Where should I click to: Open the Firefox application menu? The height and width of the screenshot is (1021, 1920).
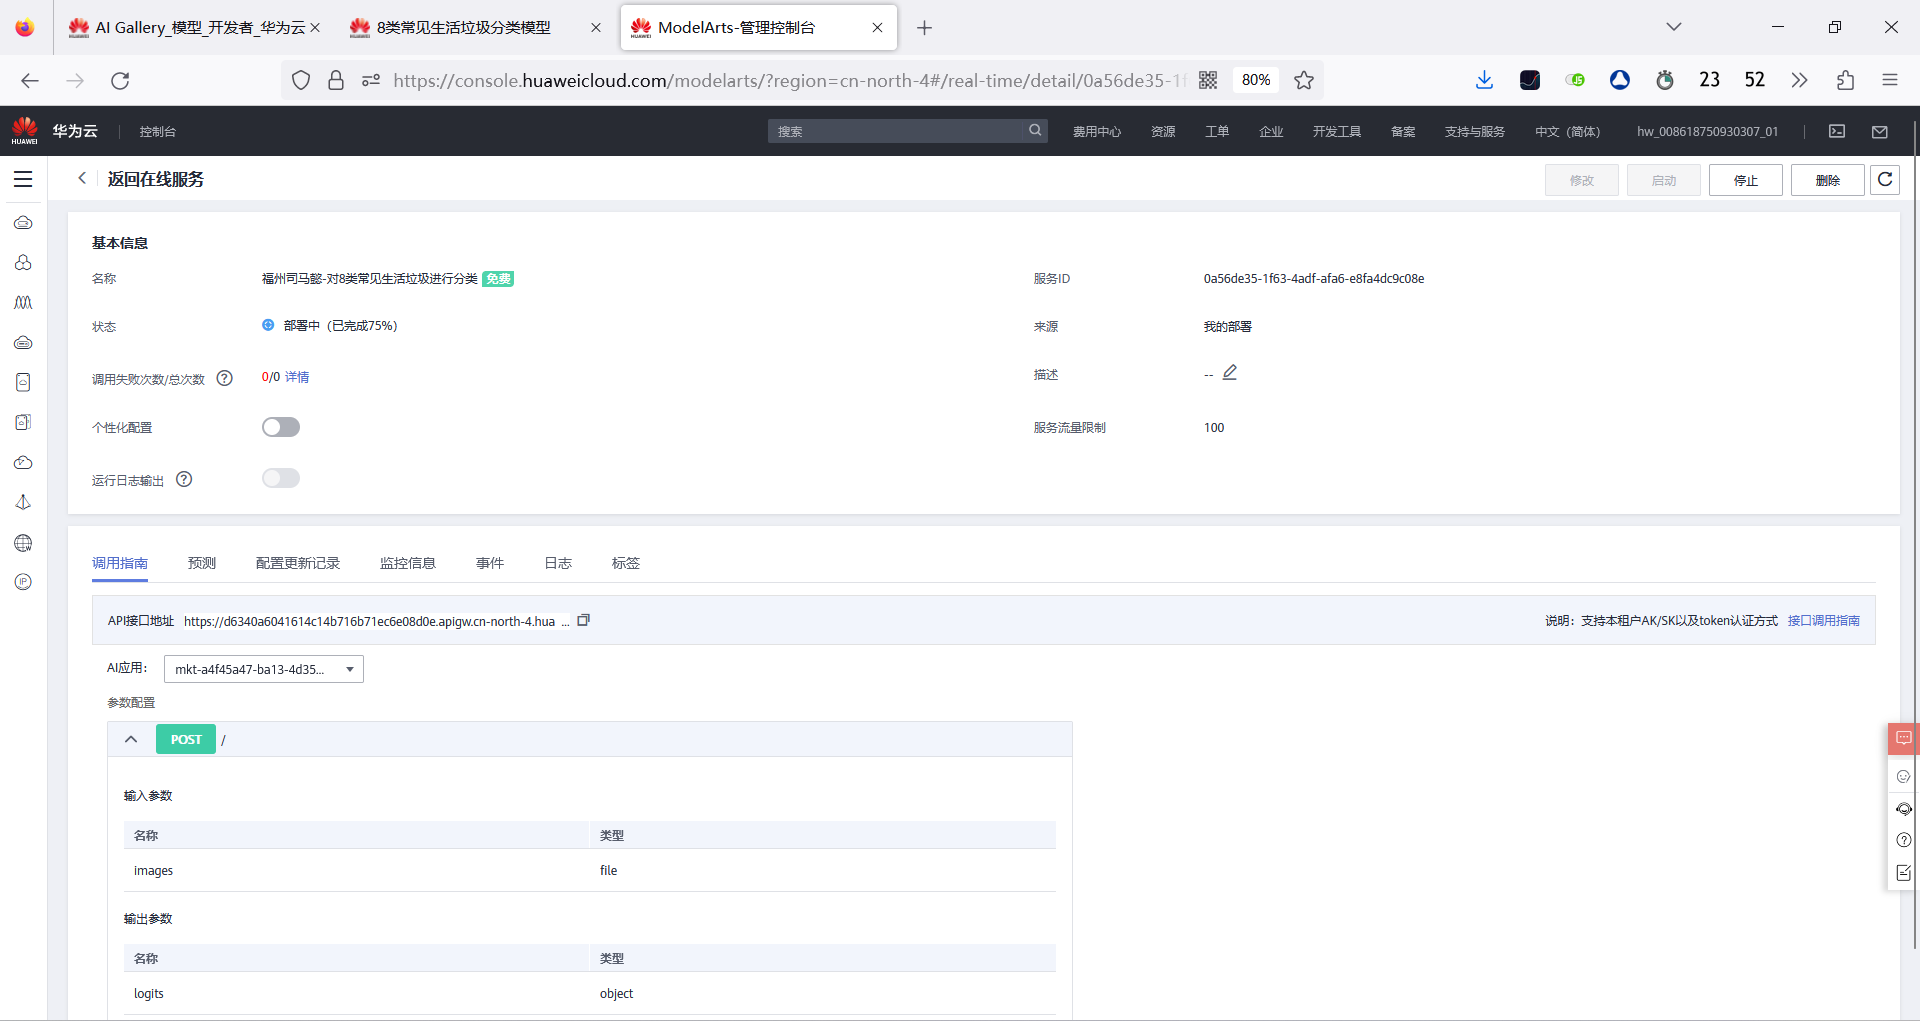point(1890,80)
